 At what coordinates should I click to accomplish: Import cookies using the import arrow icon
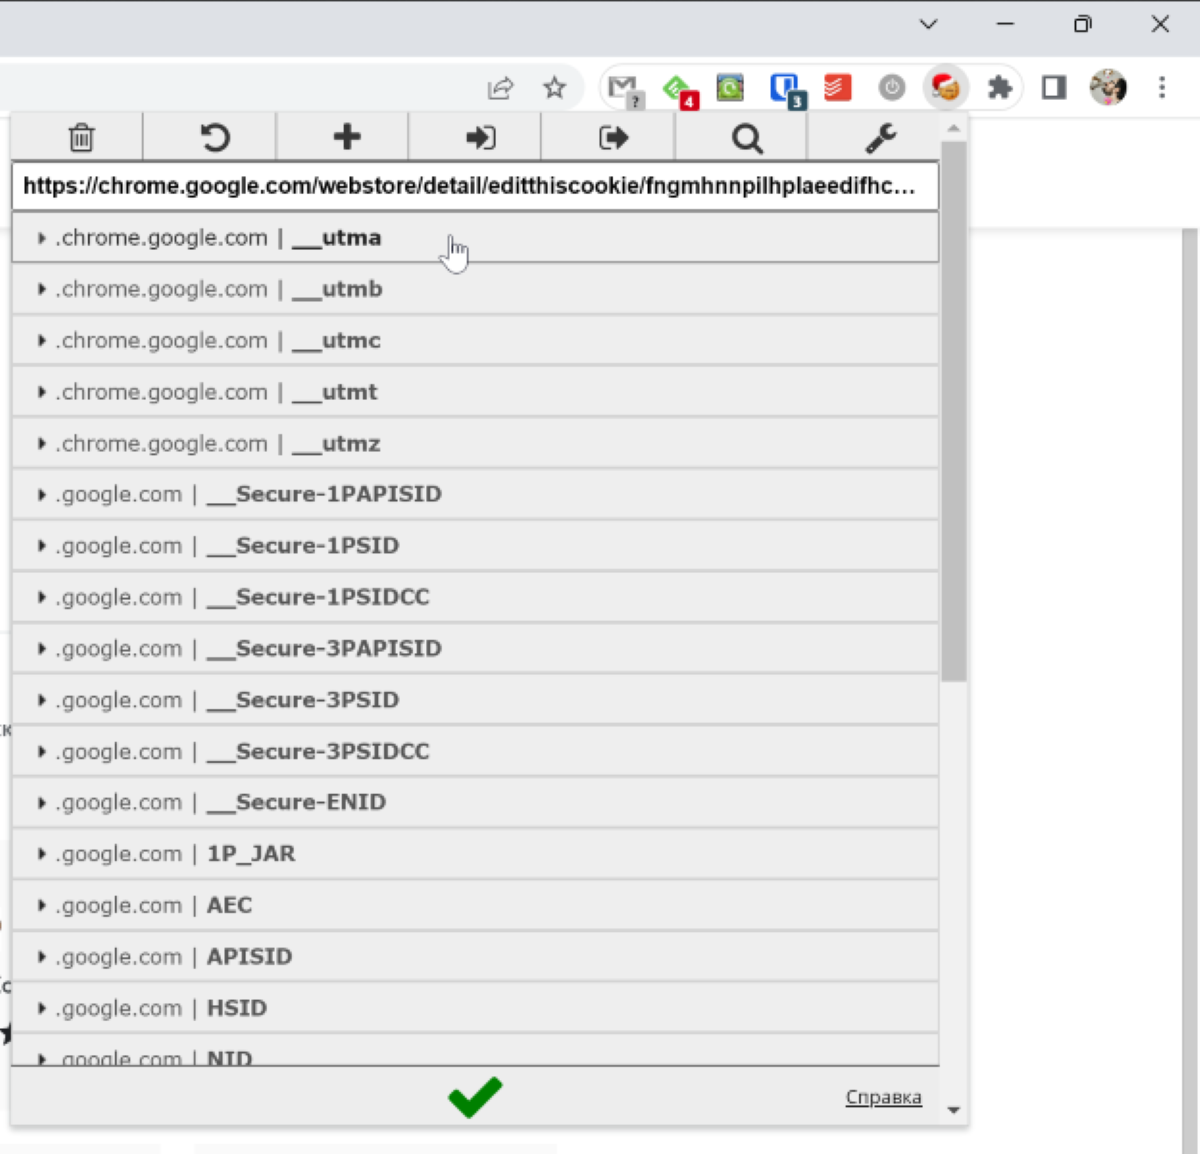480,137
